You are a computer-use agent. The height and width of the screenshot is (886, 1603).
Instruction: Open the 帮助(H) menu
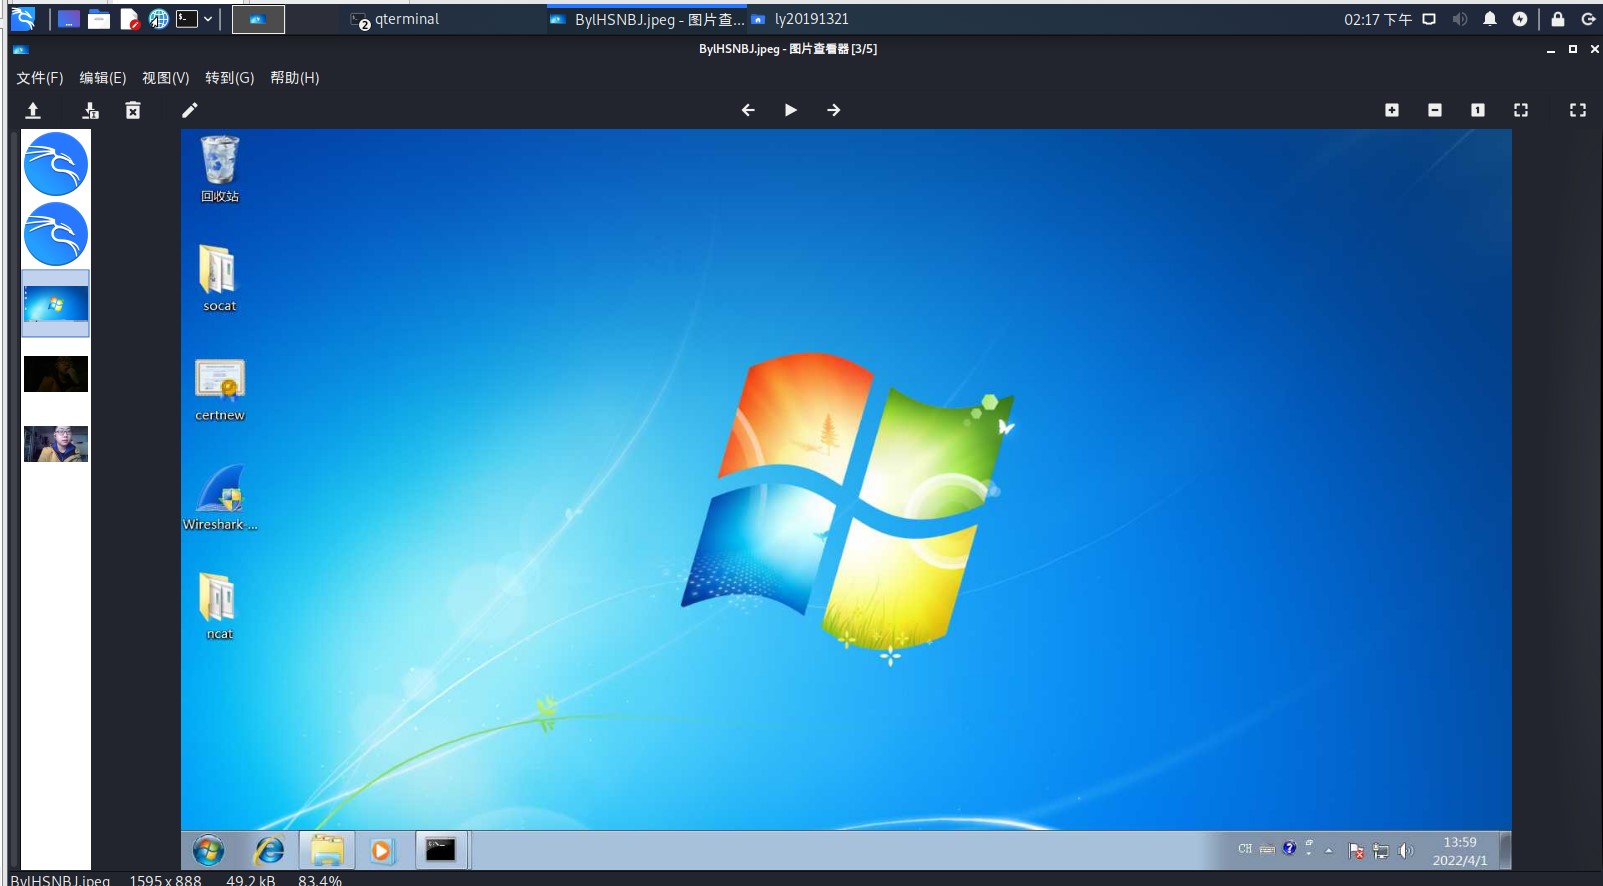coord(295,78)
